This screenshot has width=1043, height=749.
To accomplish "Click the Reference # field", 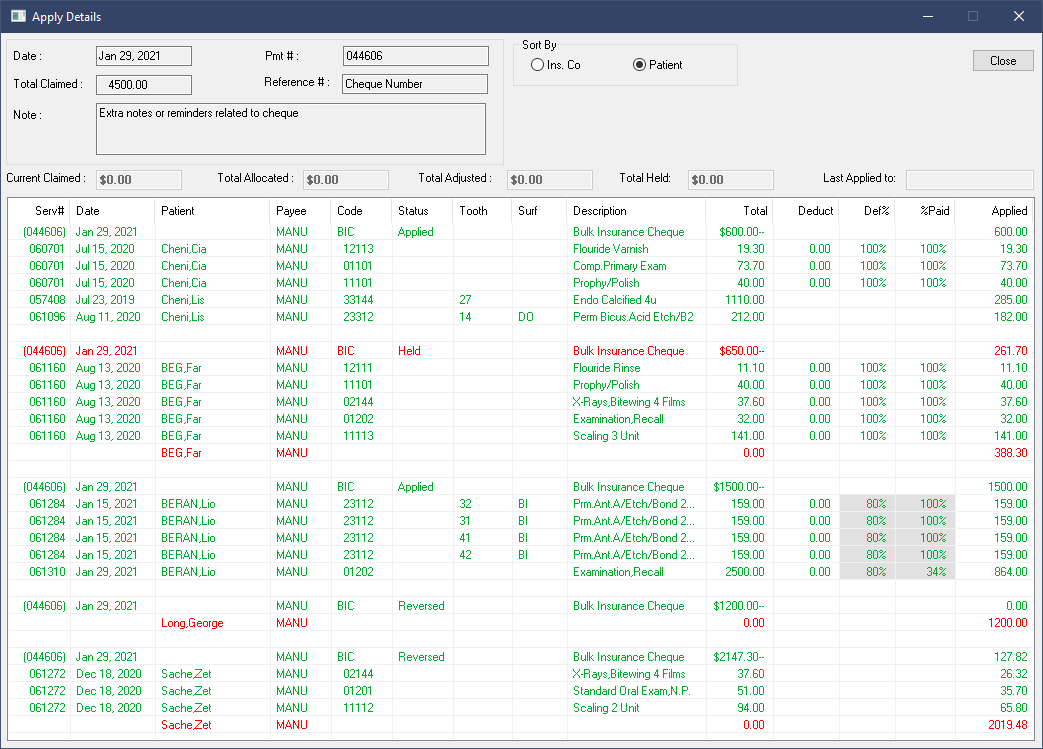I will pyautogui.click(x=415, y=84).
